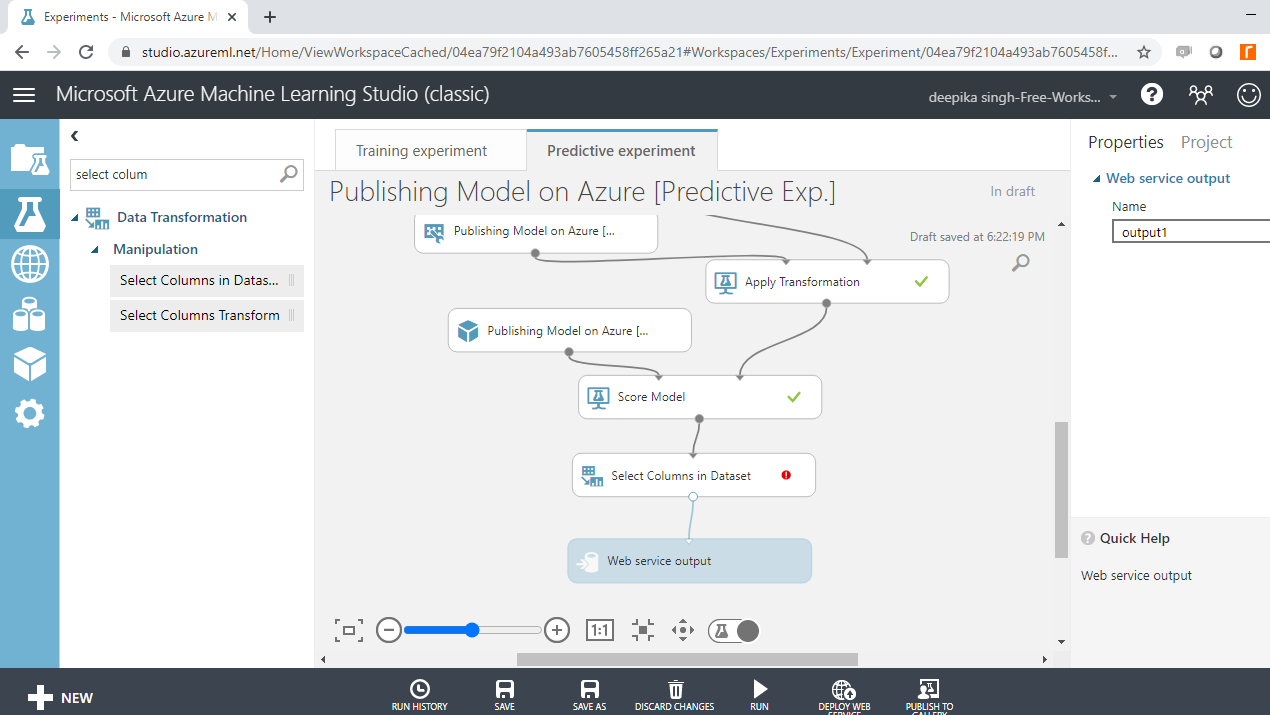Open the workspace dropdown for deepika singh

pyautogui.click(x=1024, y=97)
